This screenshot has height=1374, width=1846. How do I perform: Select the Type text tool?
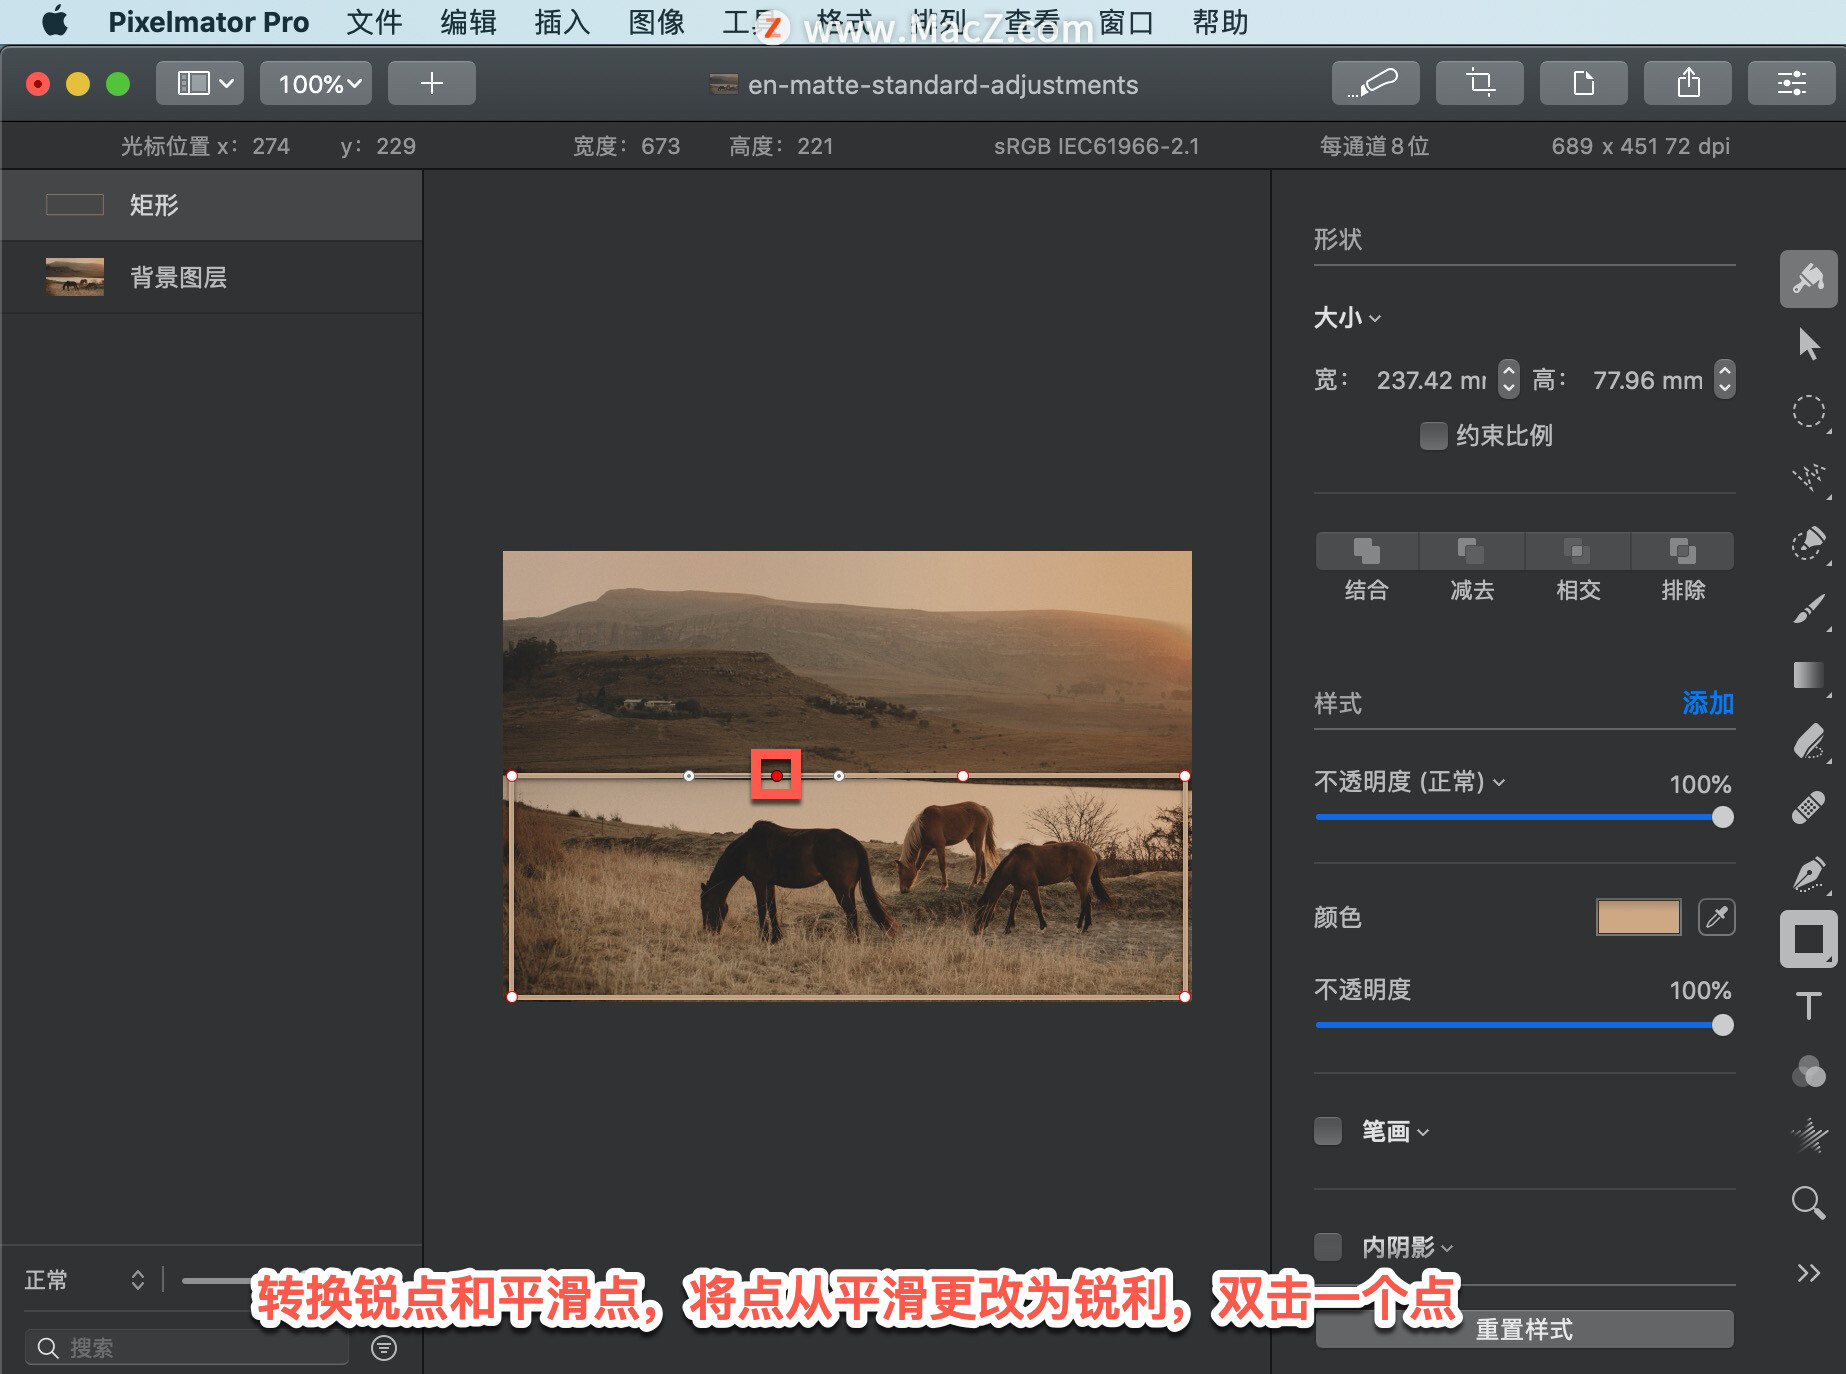tap(1808, 1005)
